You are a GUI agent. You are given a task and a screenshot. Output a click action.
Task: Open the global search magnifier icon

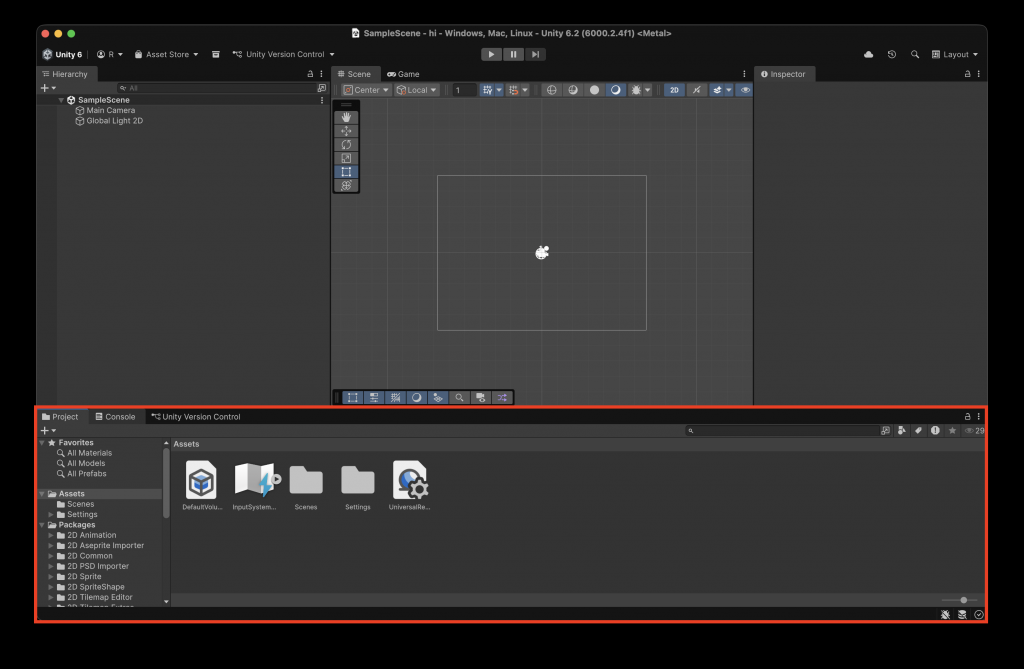915,54
